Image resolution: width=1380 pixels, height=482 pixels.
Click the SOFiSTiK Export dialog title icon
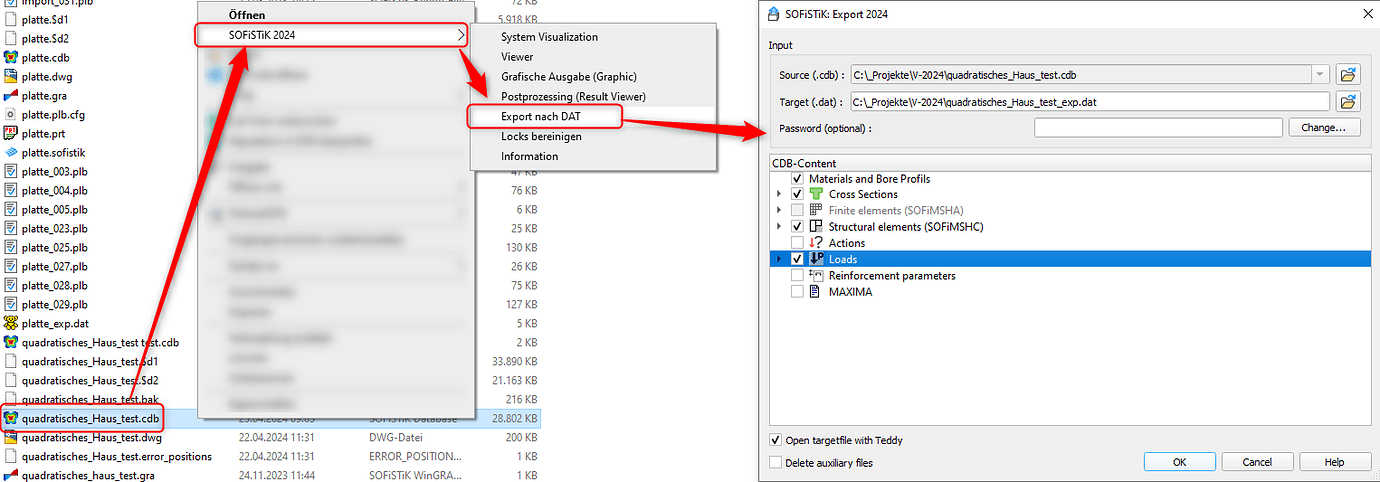775,14
